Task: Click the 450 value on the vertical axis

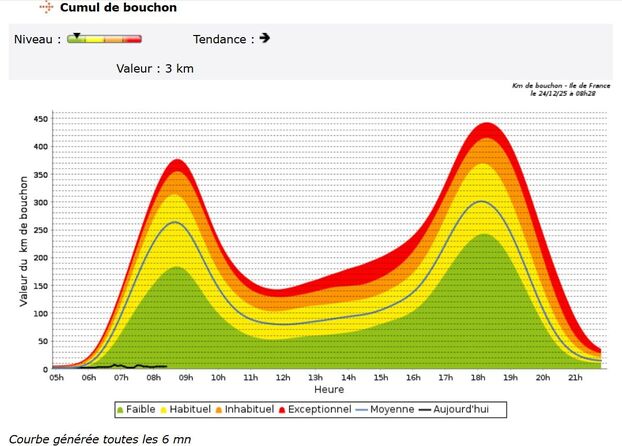Action: click(x=41, y=118)
